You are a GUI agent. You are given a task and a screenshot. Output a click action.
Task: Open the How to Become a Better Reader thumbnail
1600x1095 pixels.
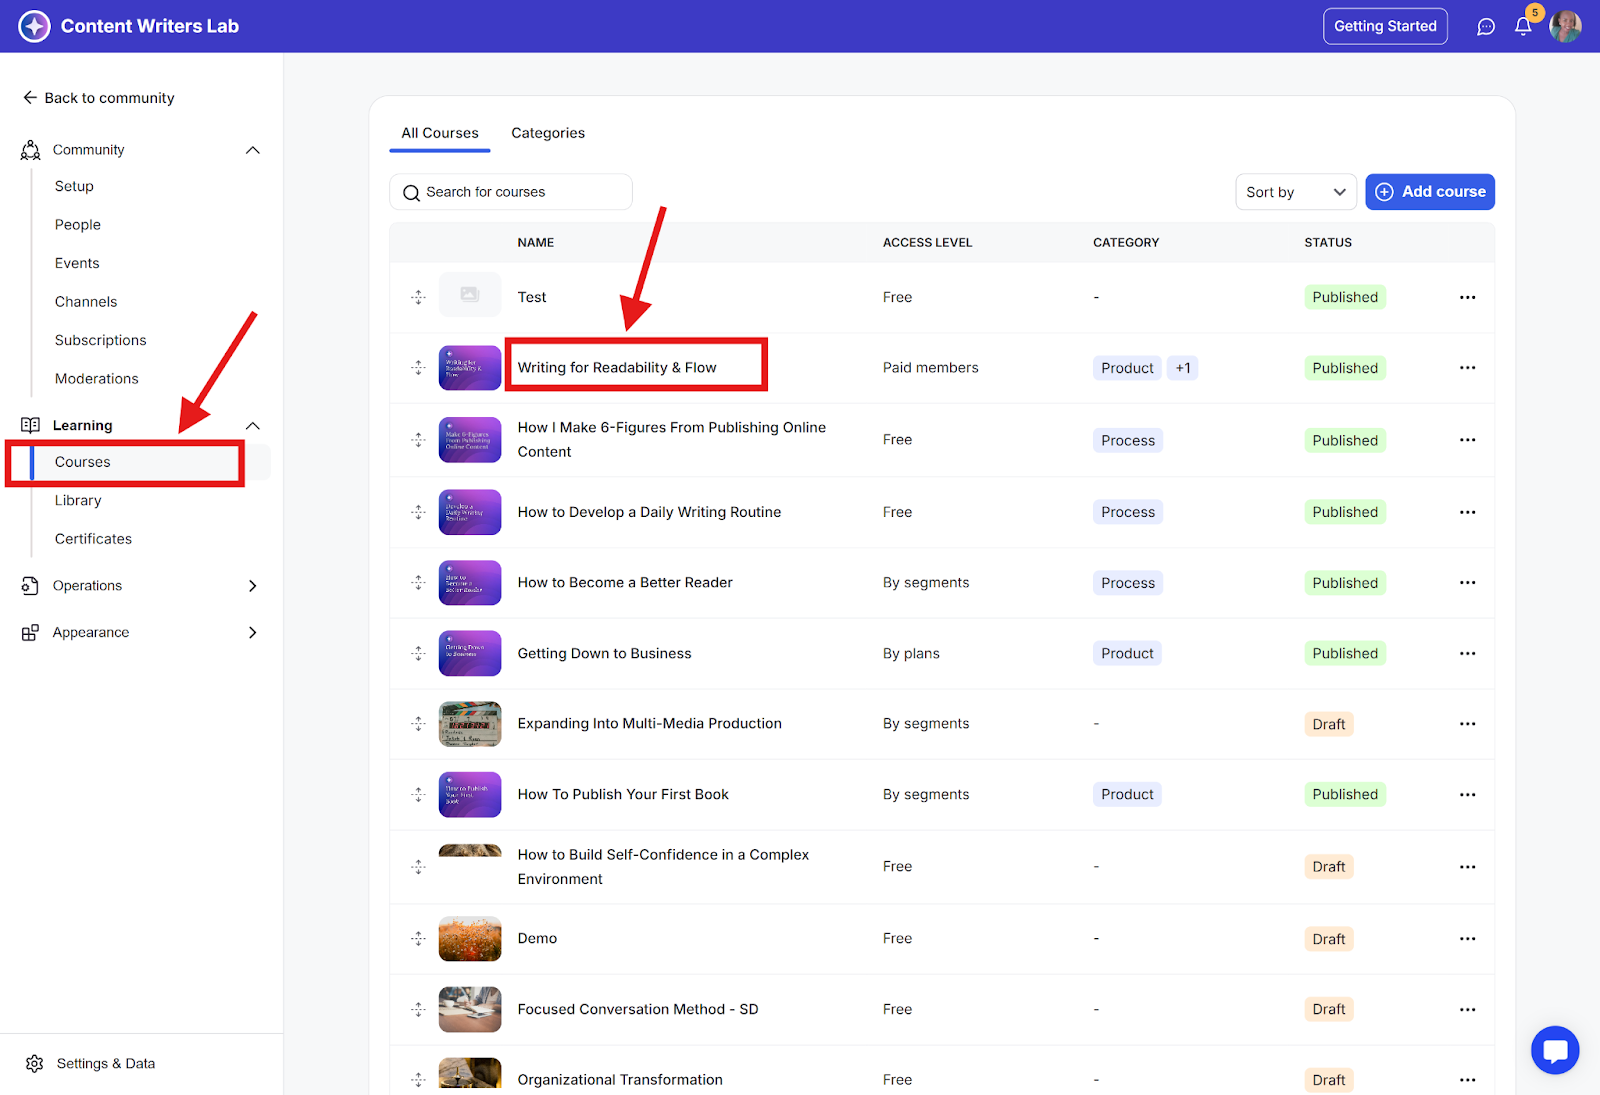point(470,583)
